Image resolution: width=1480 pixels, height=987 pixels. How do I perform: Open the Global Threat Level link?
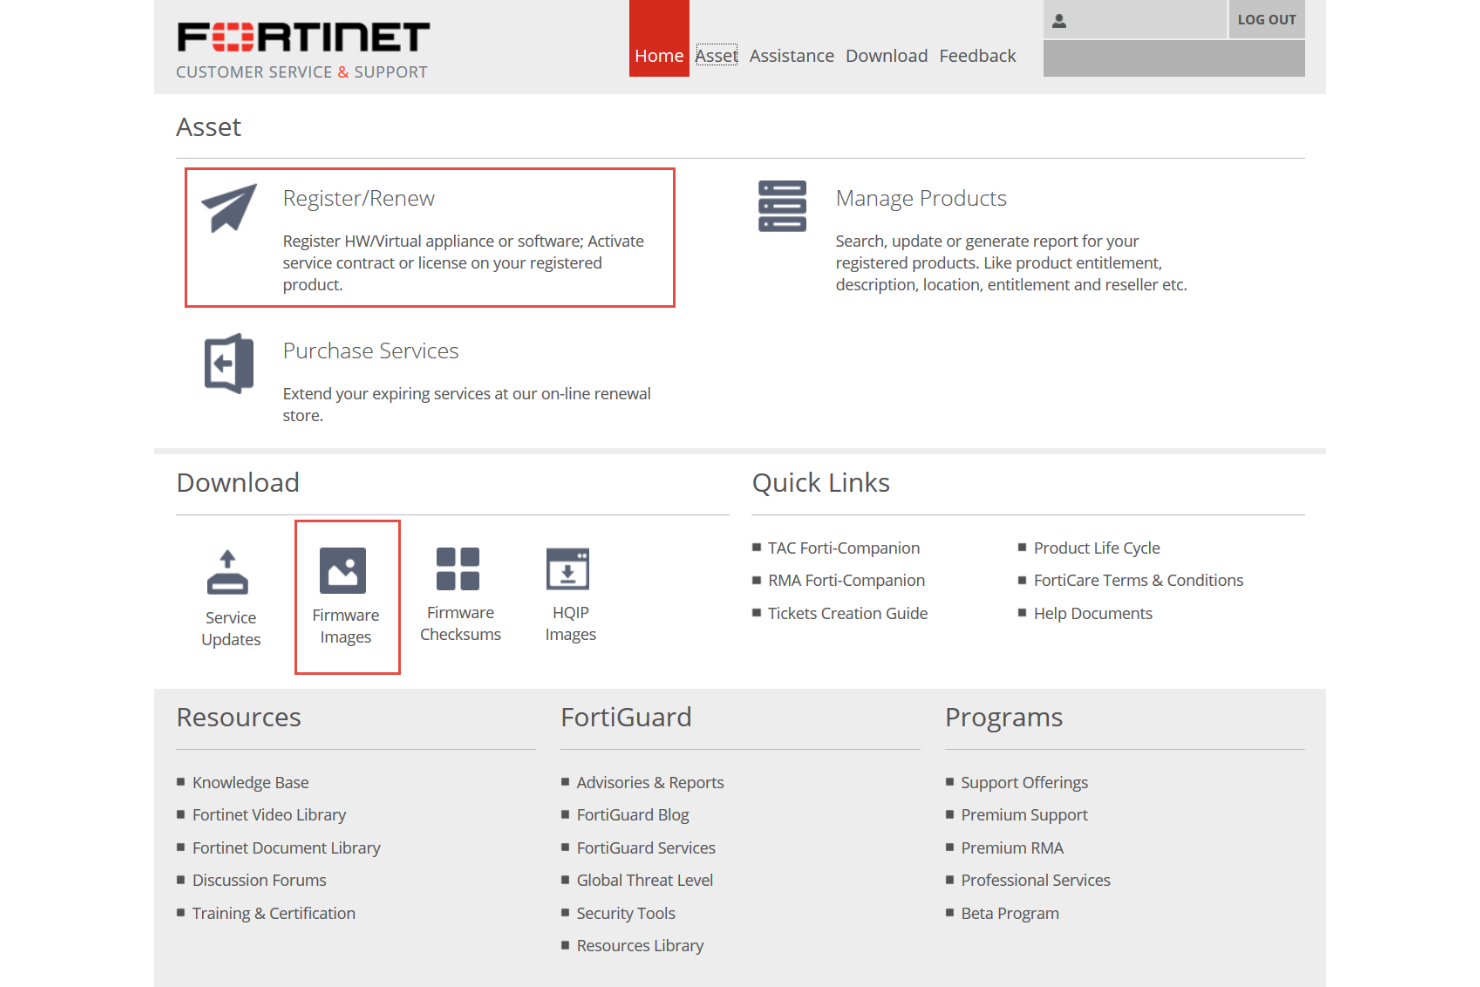click(645, 880)
